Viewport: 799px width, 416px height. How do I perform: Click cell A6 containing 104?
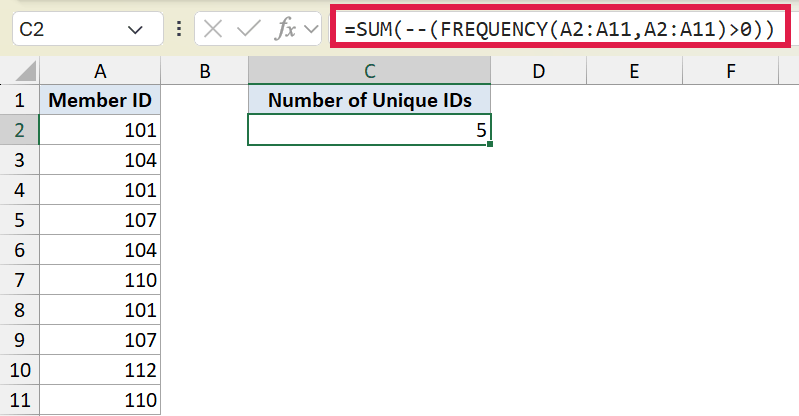click(100, 250)
